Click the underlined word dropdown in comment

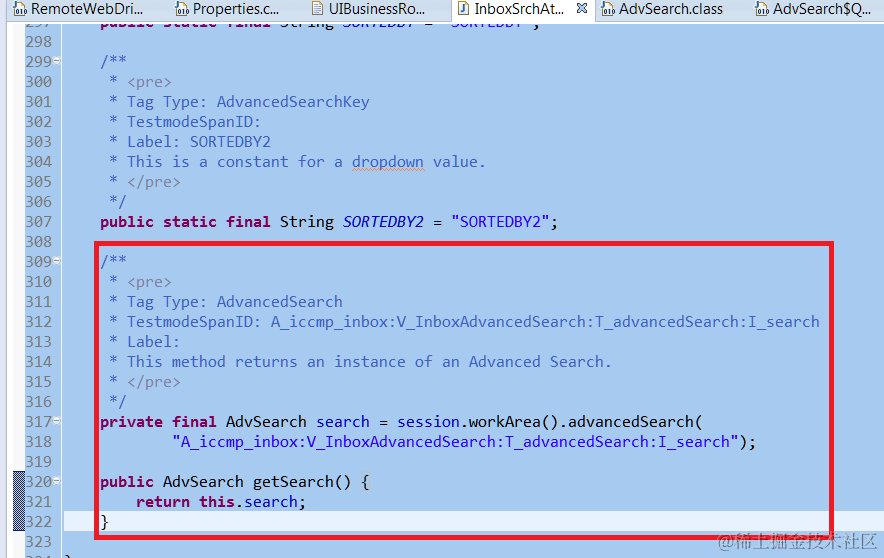coord(387,162)
